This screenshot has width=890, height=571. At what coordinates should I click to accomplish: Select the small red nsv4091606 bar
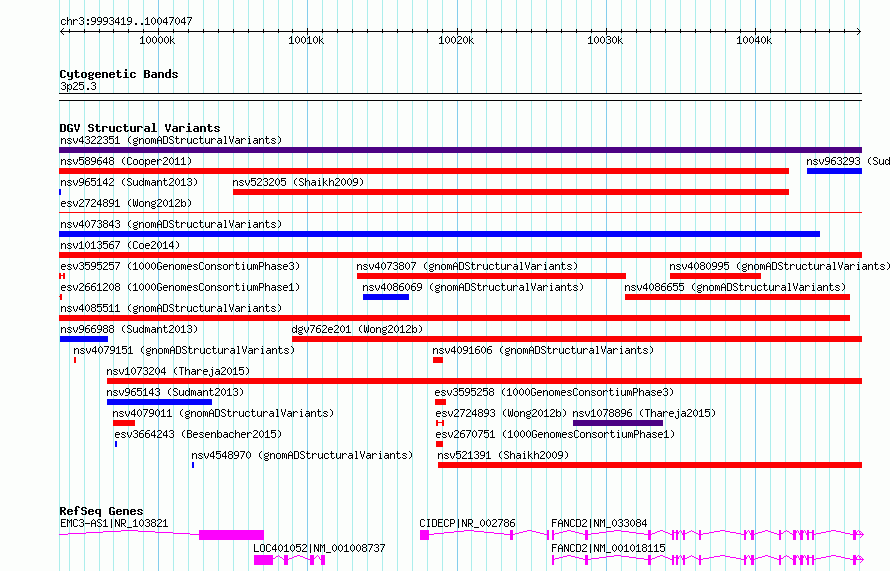click(438, 360)
